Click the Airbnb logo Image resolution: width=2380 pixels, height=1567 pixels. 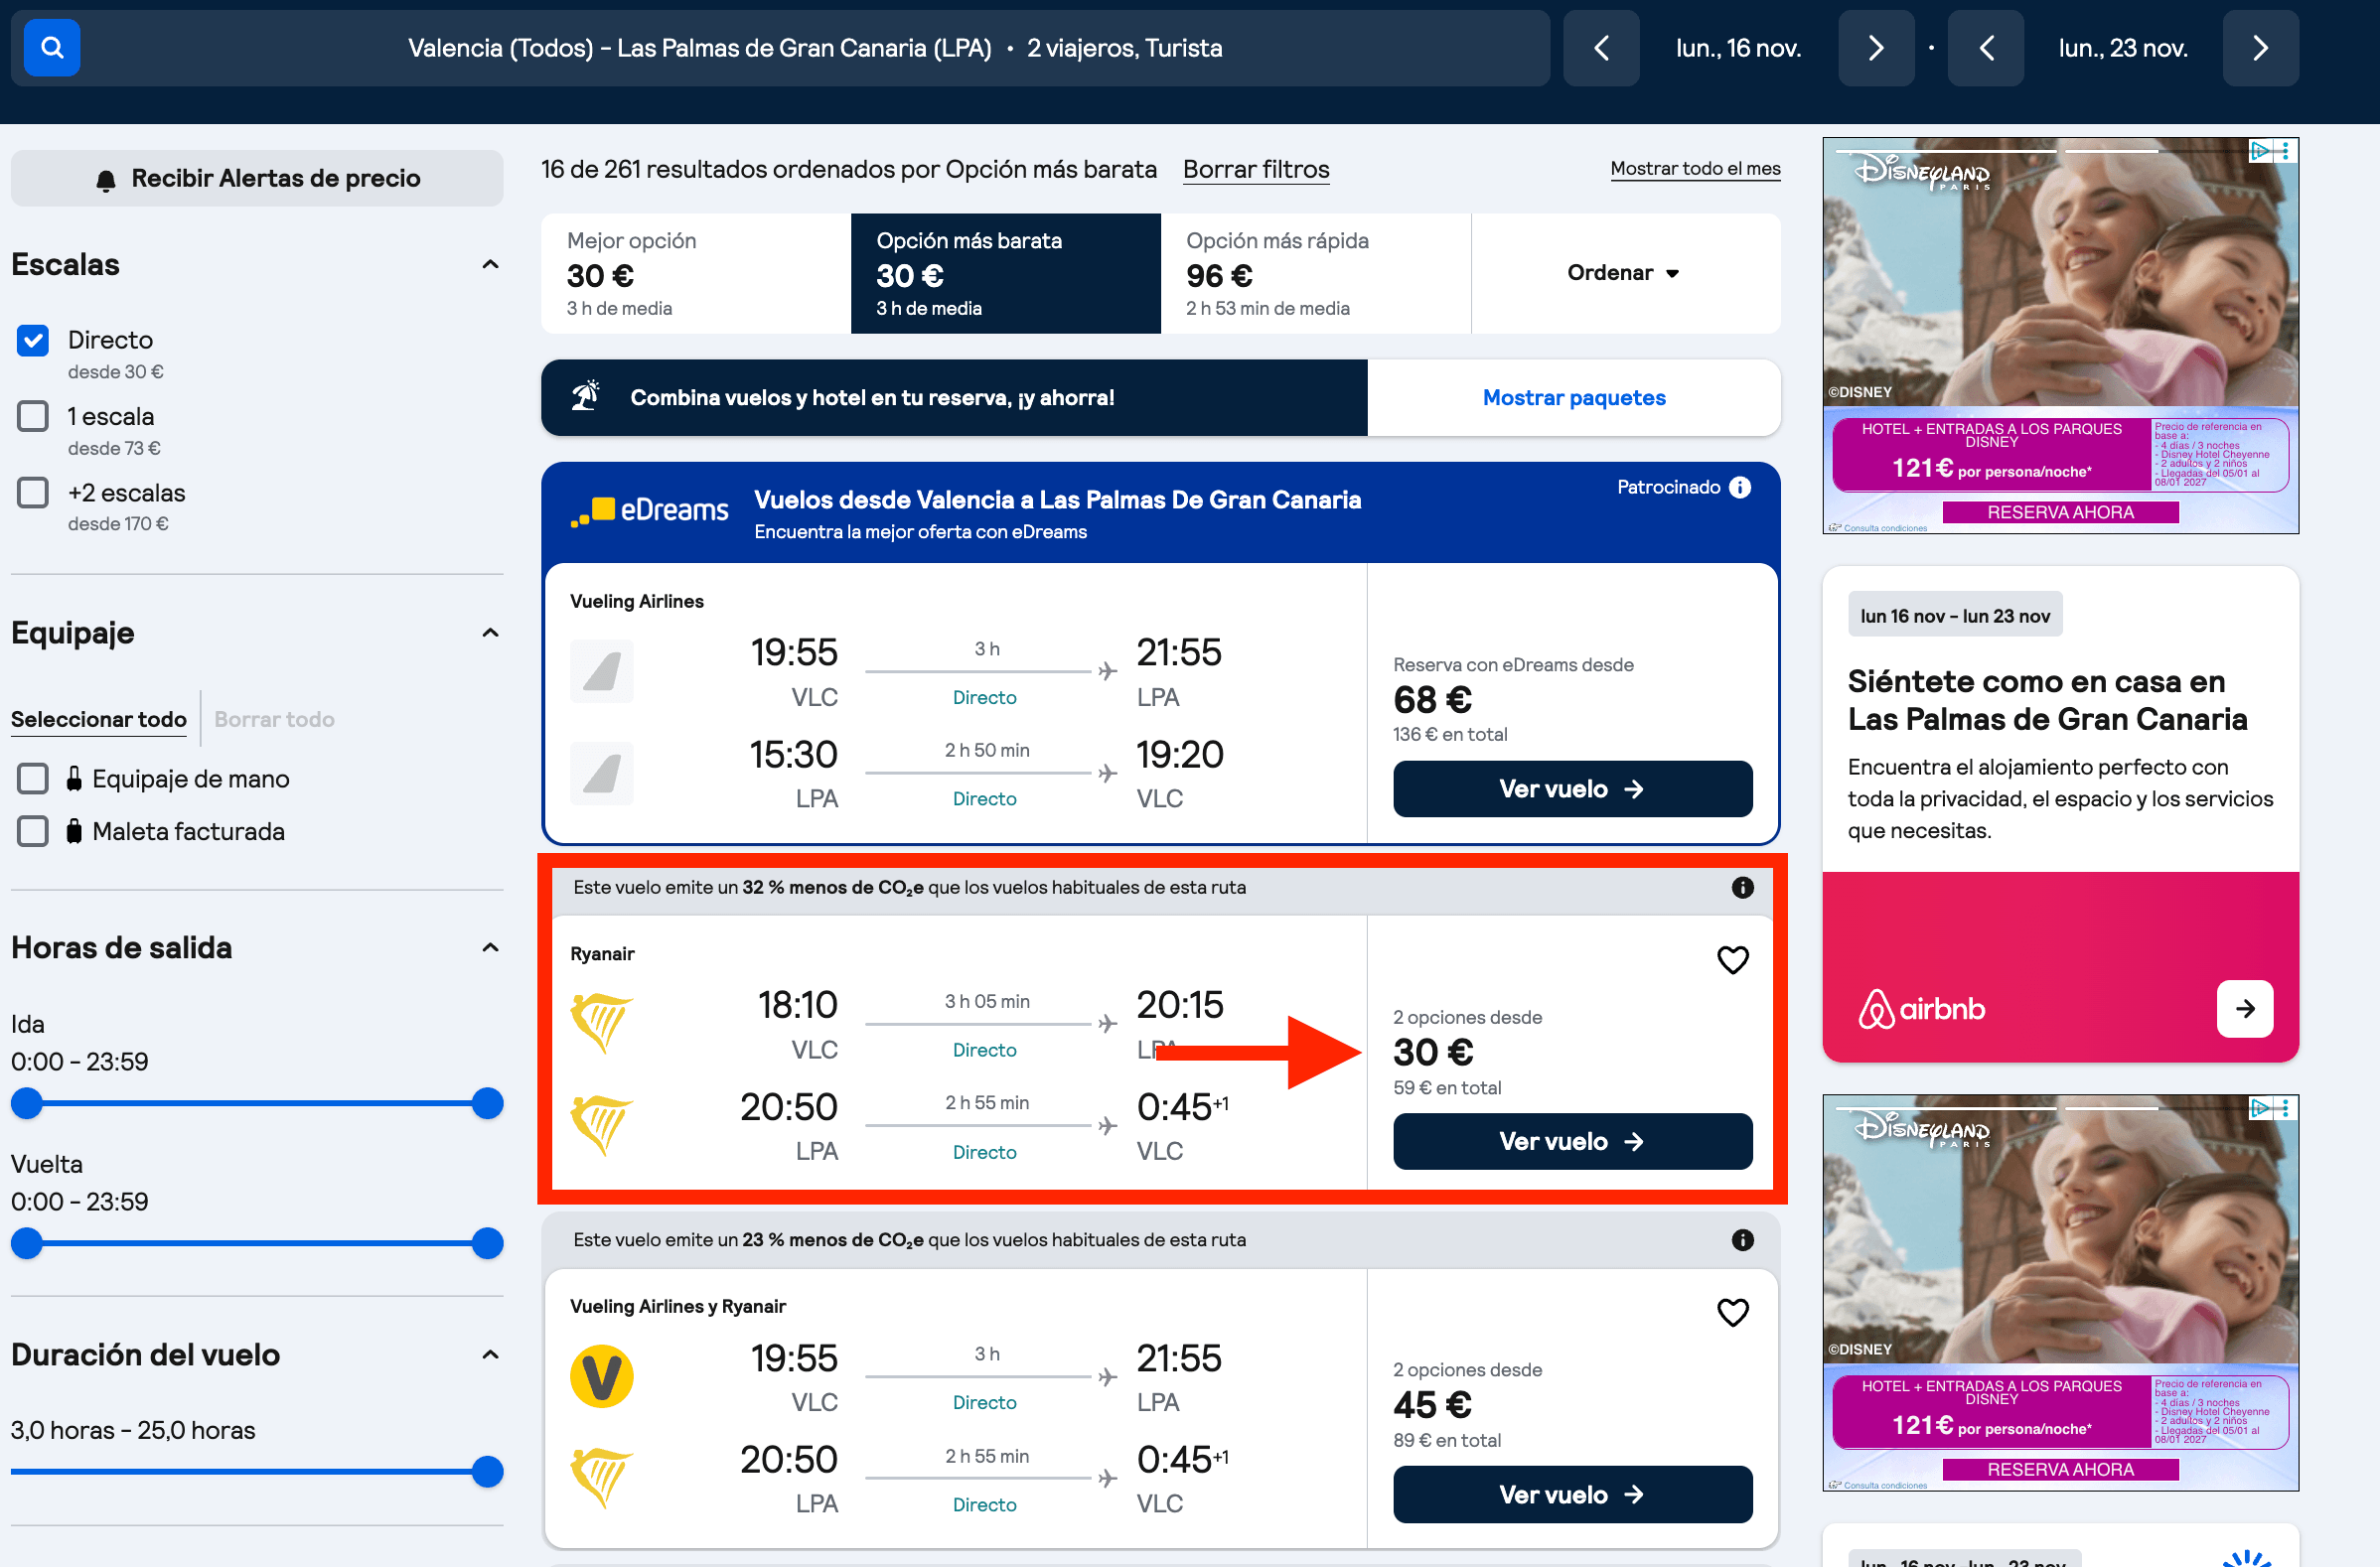pyautogui.click(x=1921, y=1009)
